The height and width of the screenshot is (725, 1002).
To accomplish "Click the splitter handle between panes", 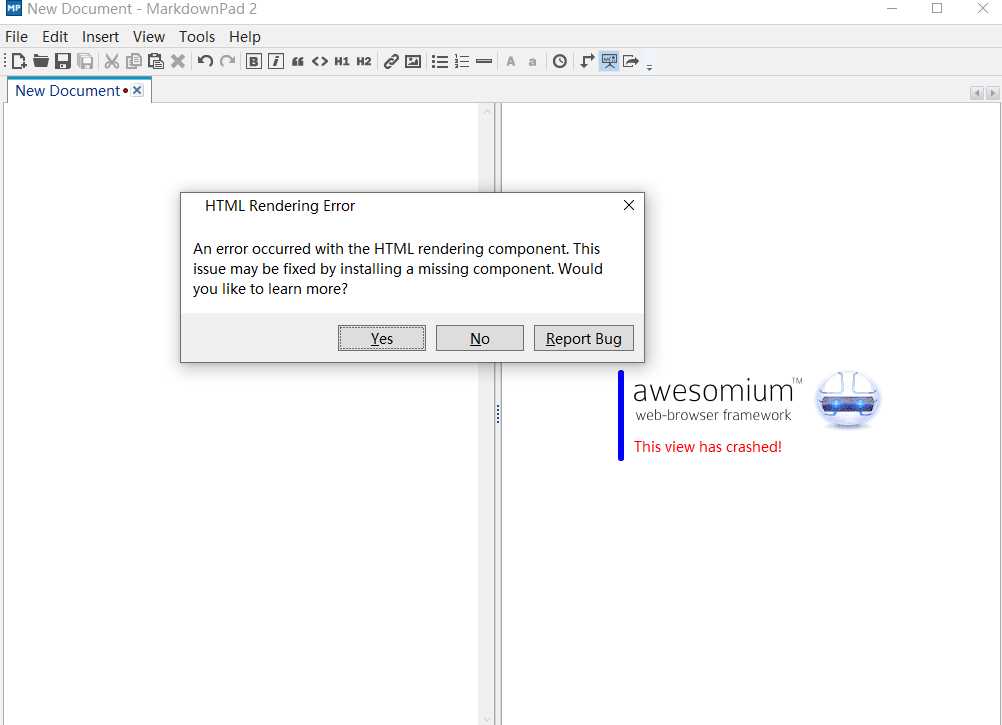I will point(498,414).
